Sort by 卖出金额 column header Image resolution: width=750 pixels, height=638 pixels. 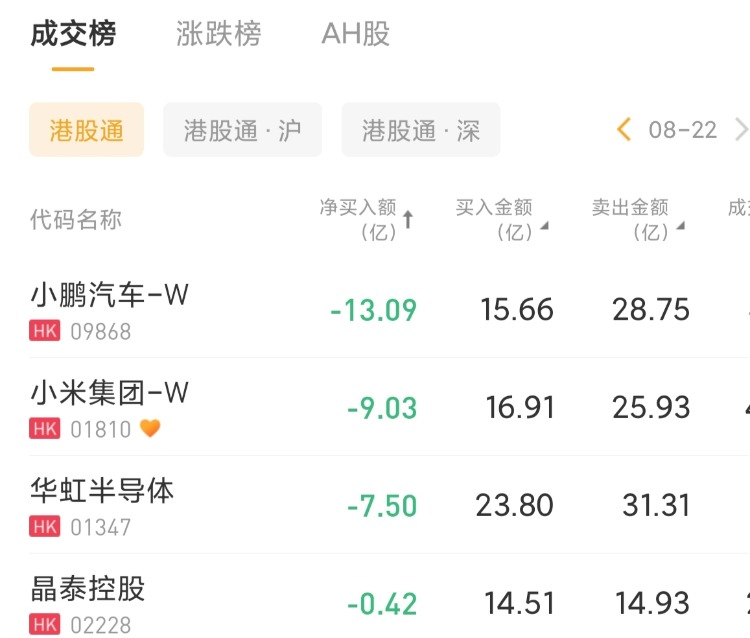tap(638, 220)
